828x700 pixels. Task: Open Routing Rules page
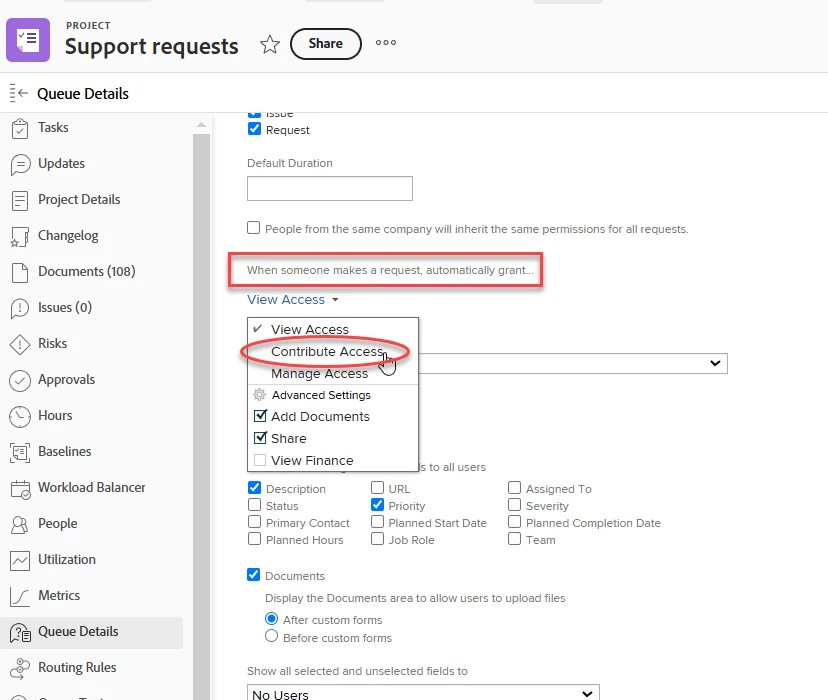(x=77, y=667)
